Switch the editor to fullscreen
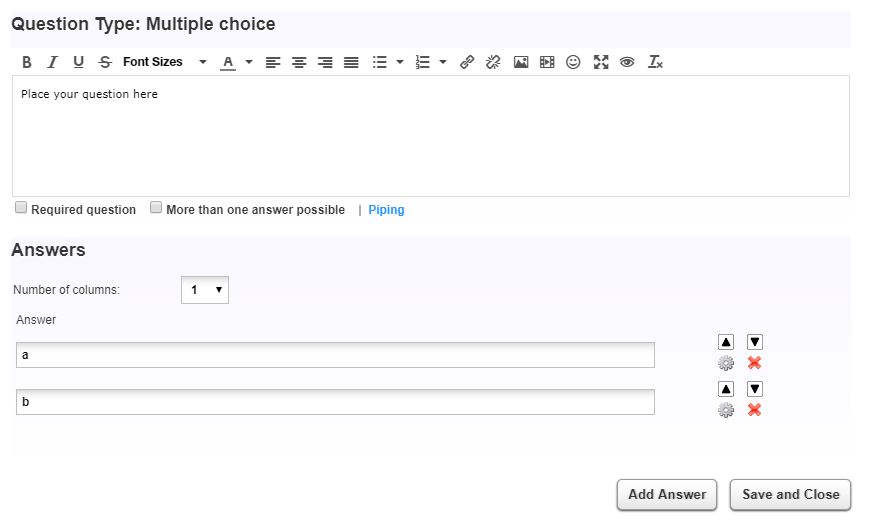The image size is (870, 523). click(600, 62)
